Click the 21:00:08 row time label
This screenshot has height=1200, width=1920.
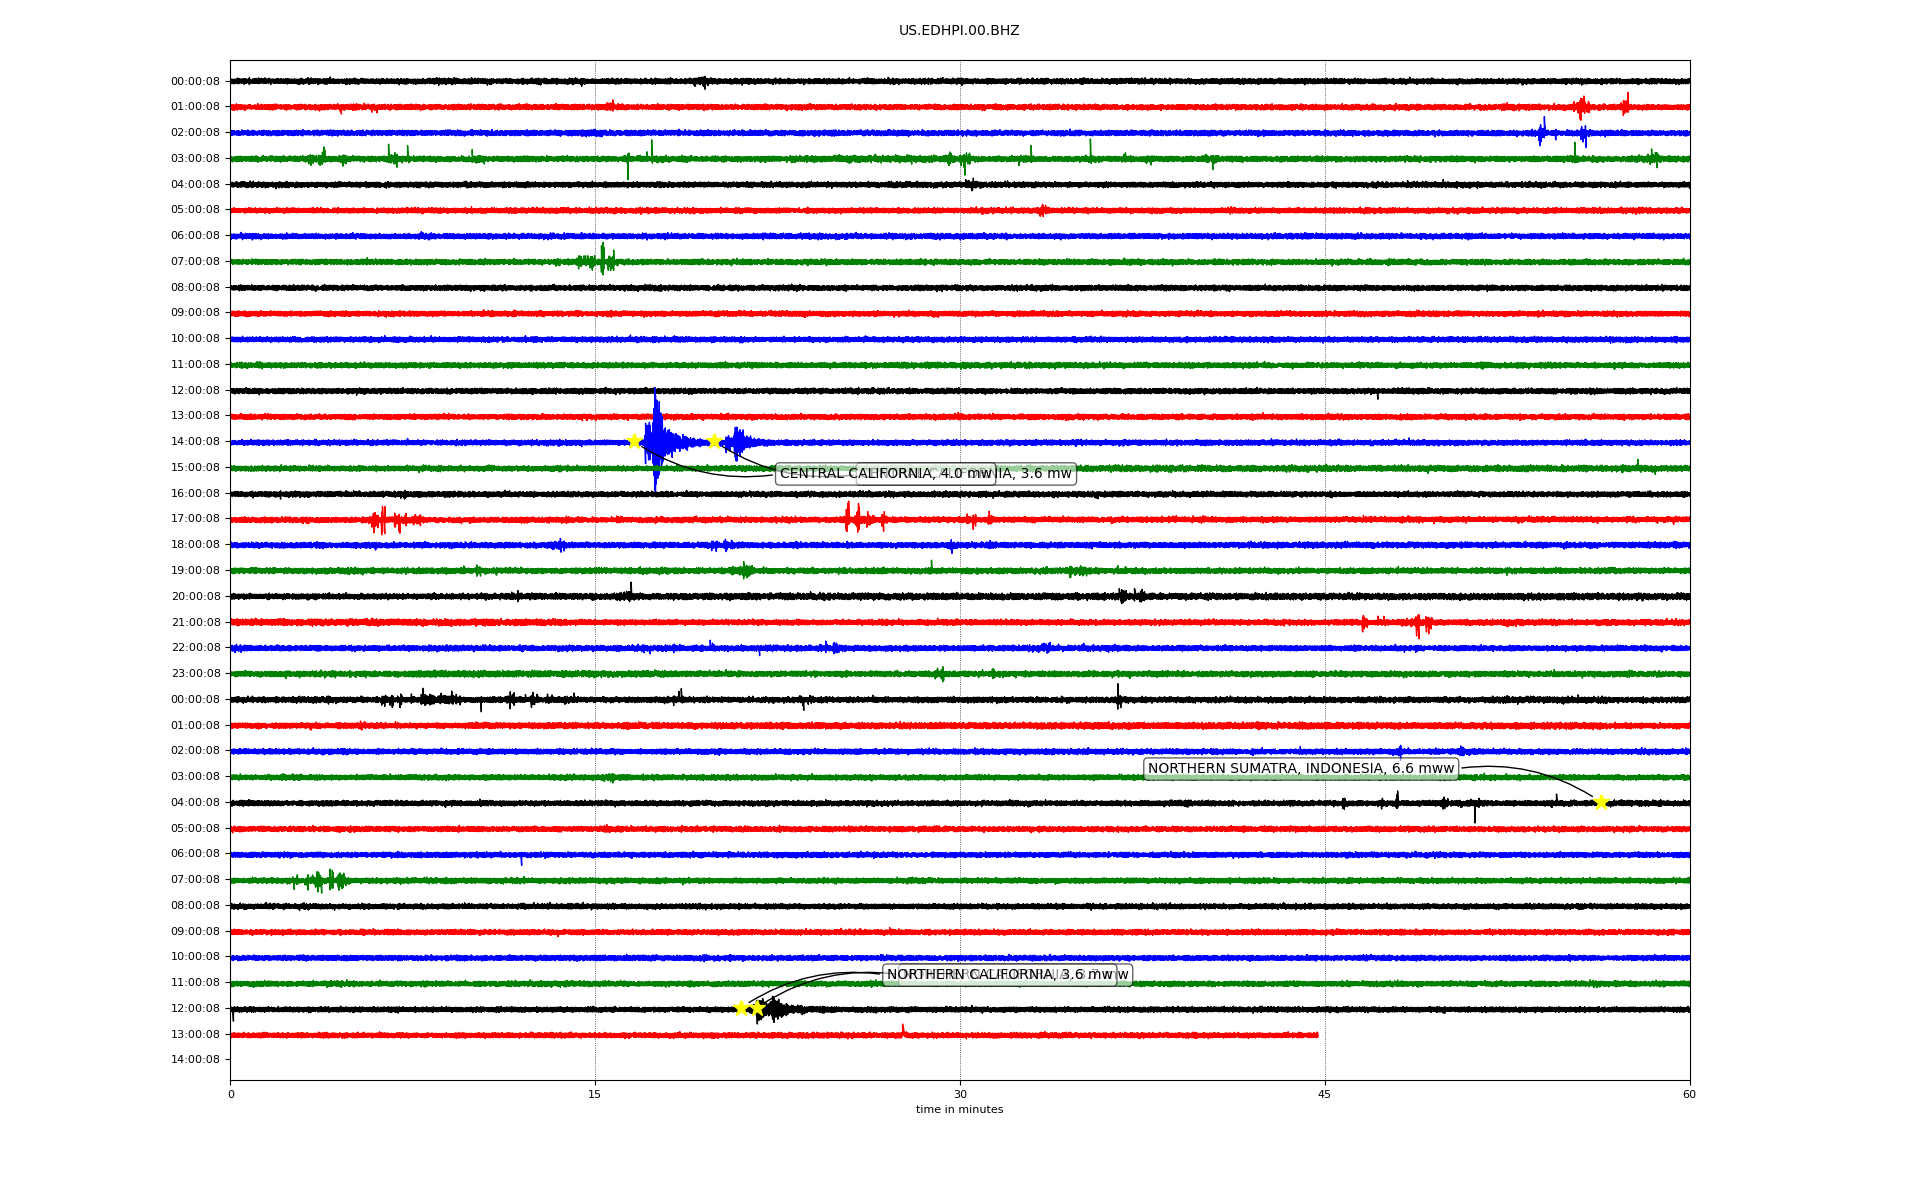[195, 622]
